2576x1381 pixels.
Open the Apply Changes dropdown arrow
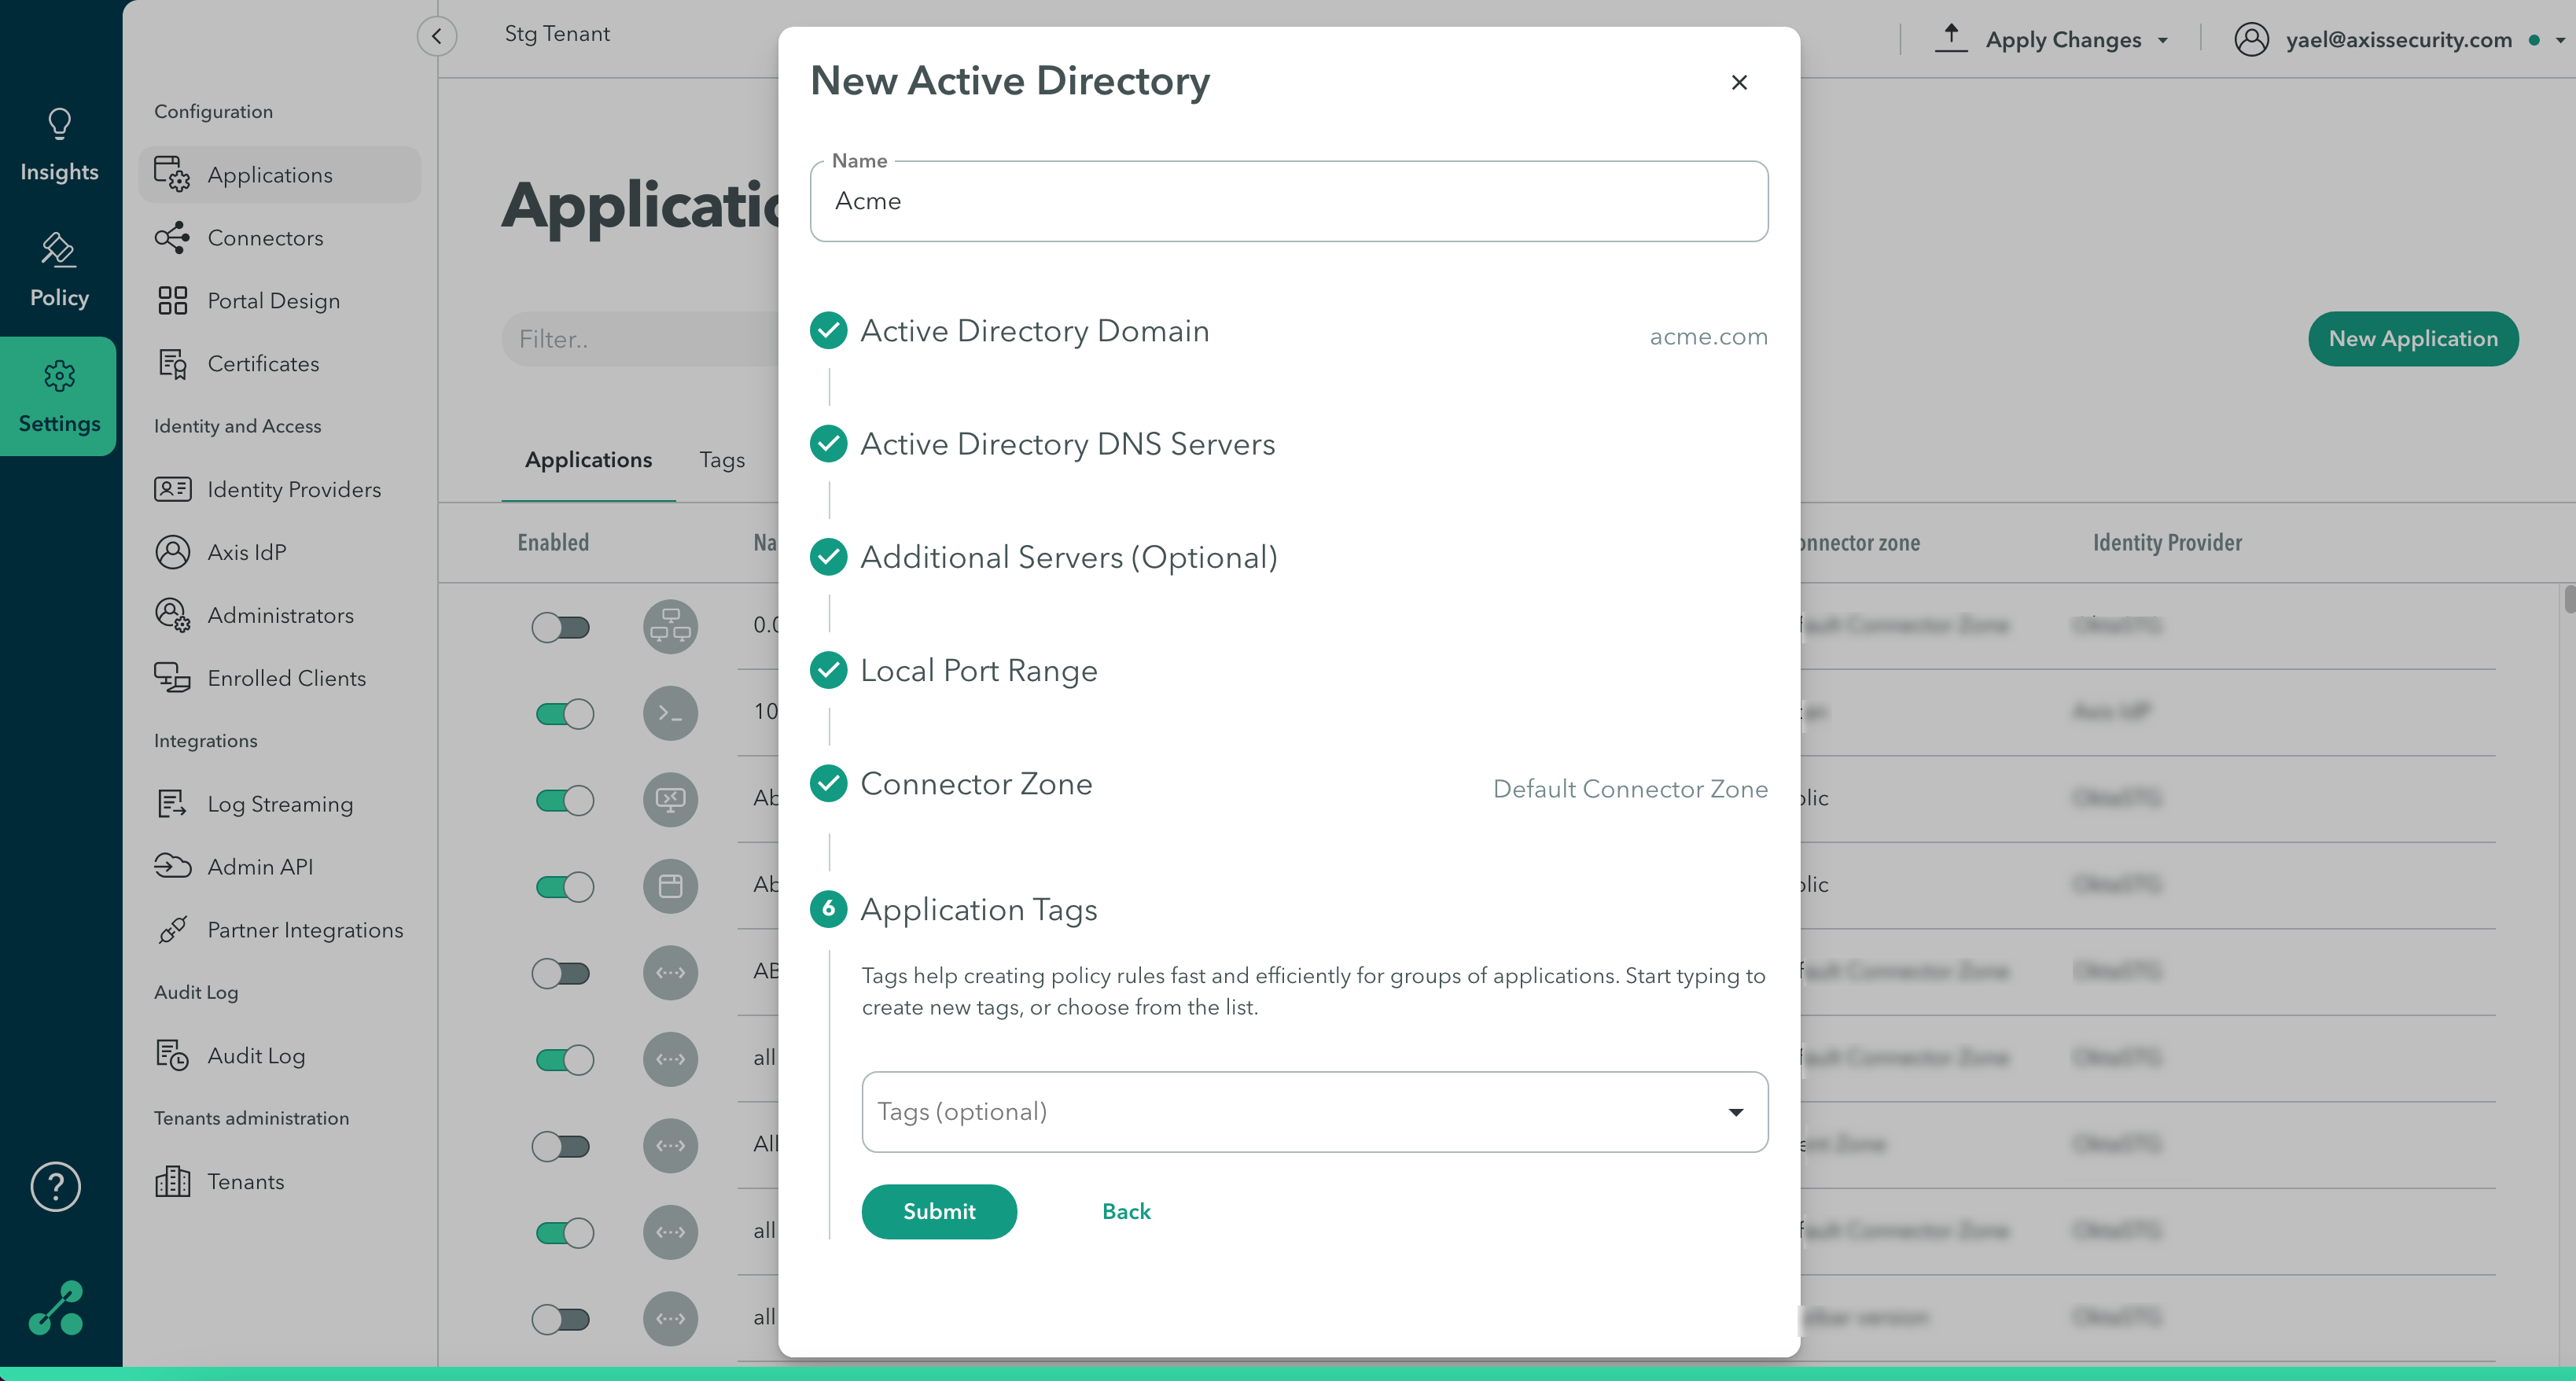tap(2163, 41)
